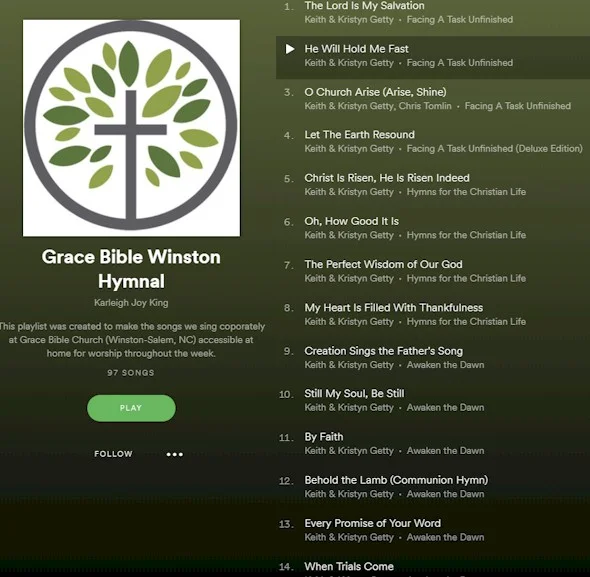Image resolution: width=590 pixels, height=577 pixels.
Task: Select track Let The Earth Resound
Action: (359, 135)
